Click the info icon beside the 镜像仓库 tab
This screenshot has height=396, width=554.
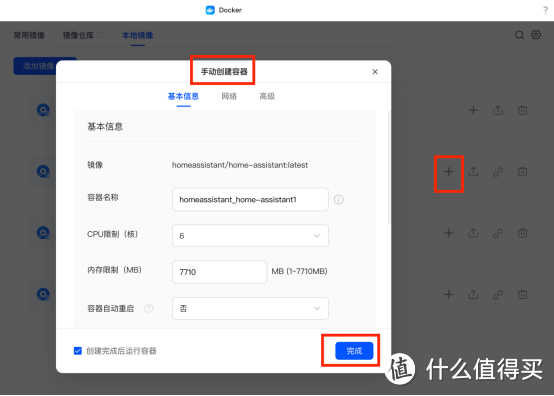[x=100, y=35]
